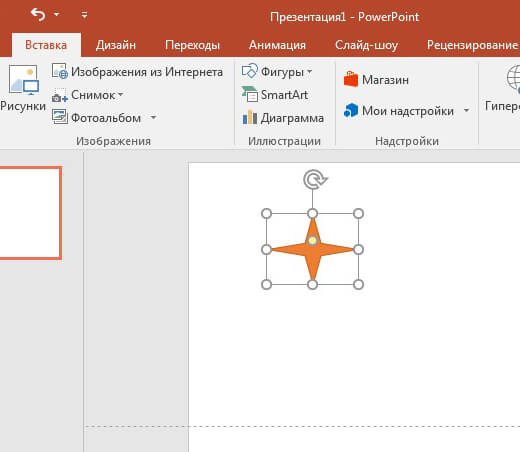Viewport: 520px width, 452px height.
Task: Click the top-right resize handle of star
Action: point(358,213)
